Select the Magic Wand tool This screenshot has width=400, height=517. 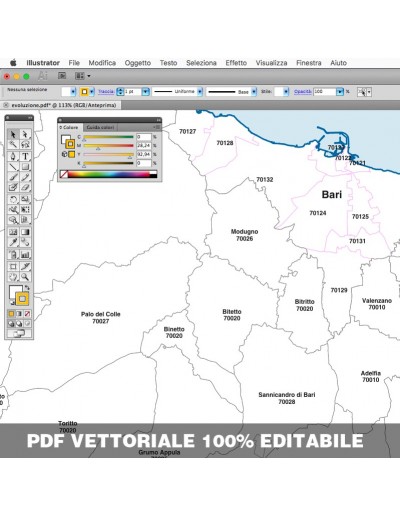(x=13, y=144)
